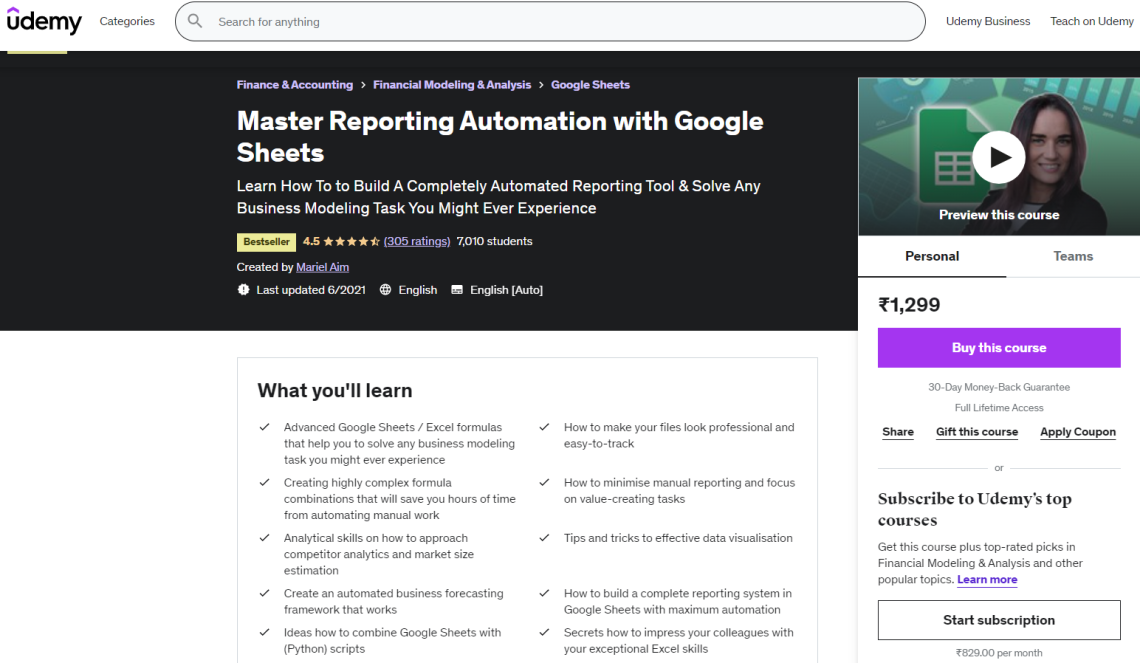Go to Google Sheets breadcrumb
The image size is (1140, 663).
pos(590,84)
